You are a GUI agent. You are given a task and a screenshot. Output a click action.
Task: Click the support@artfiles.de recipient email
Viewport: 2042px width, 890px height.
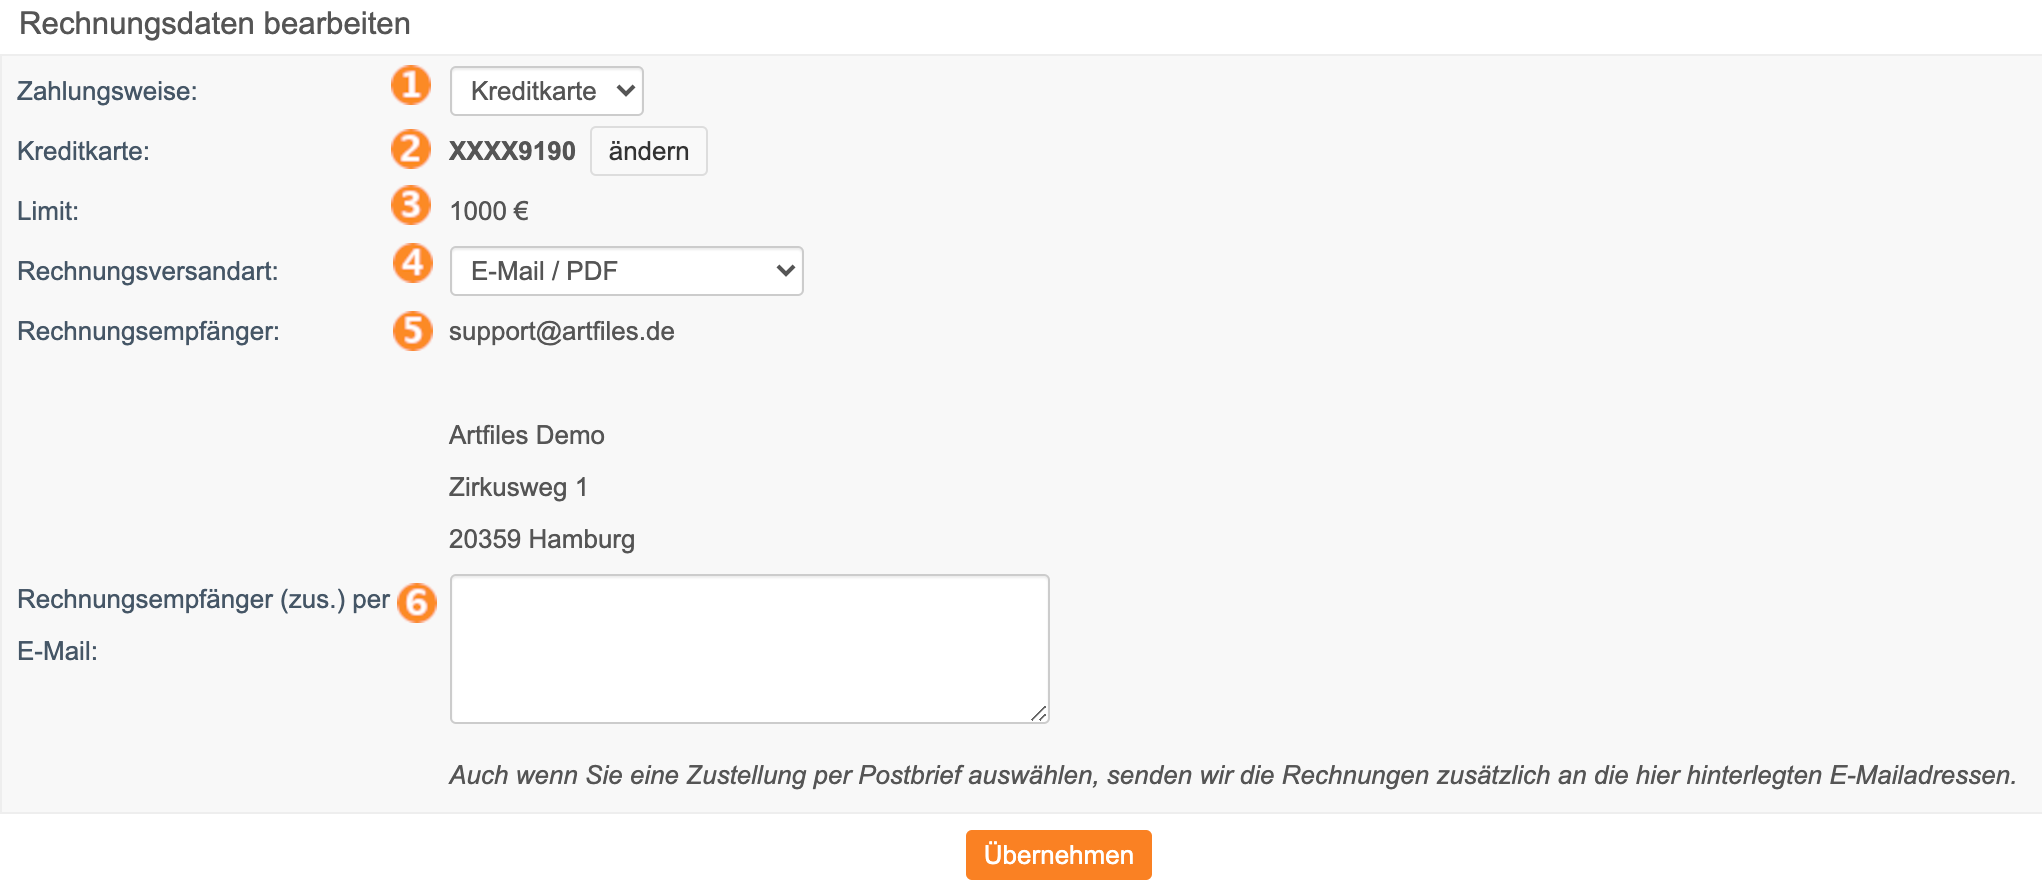point(562,331)
